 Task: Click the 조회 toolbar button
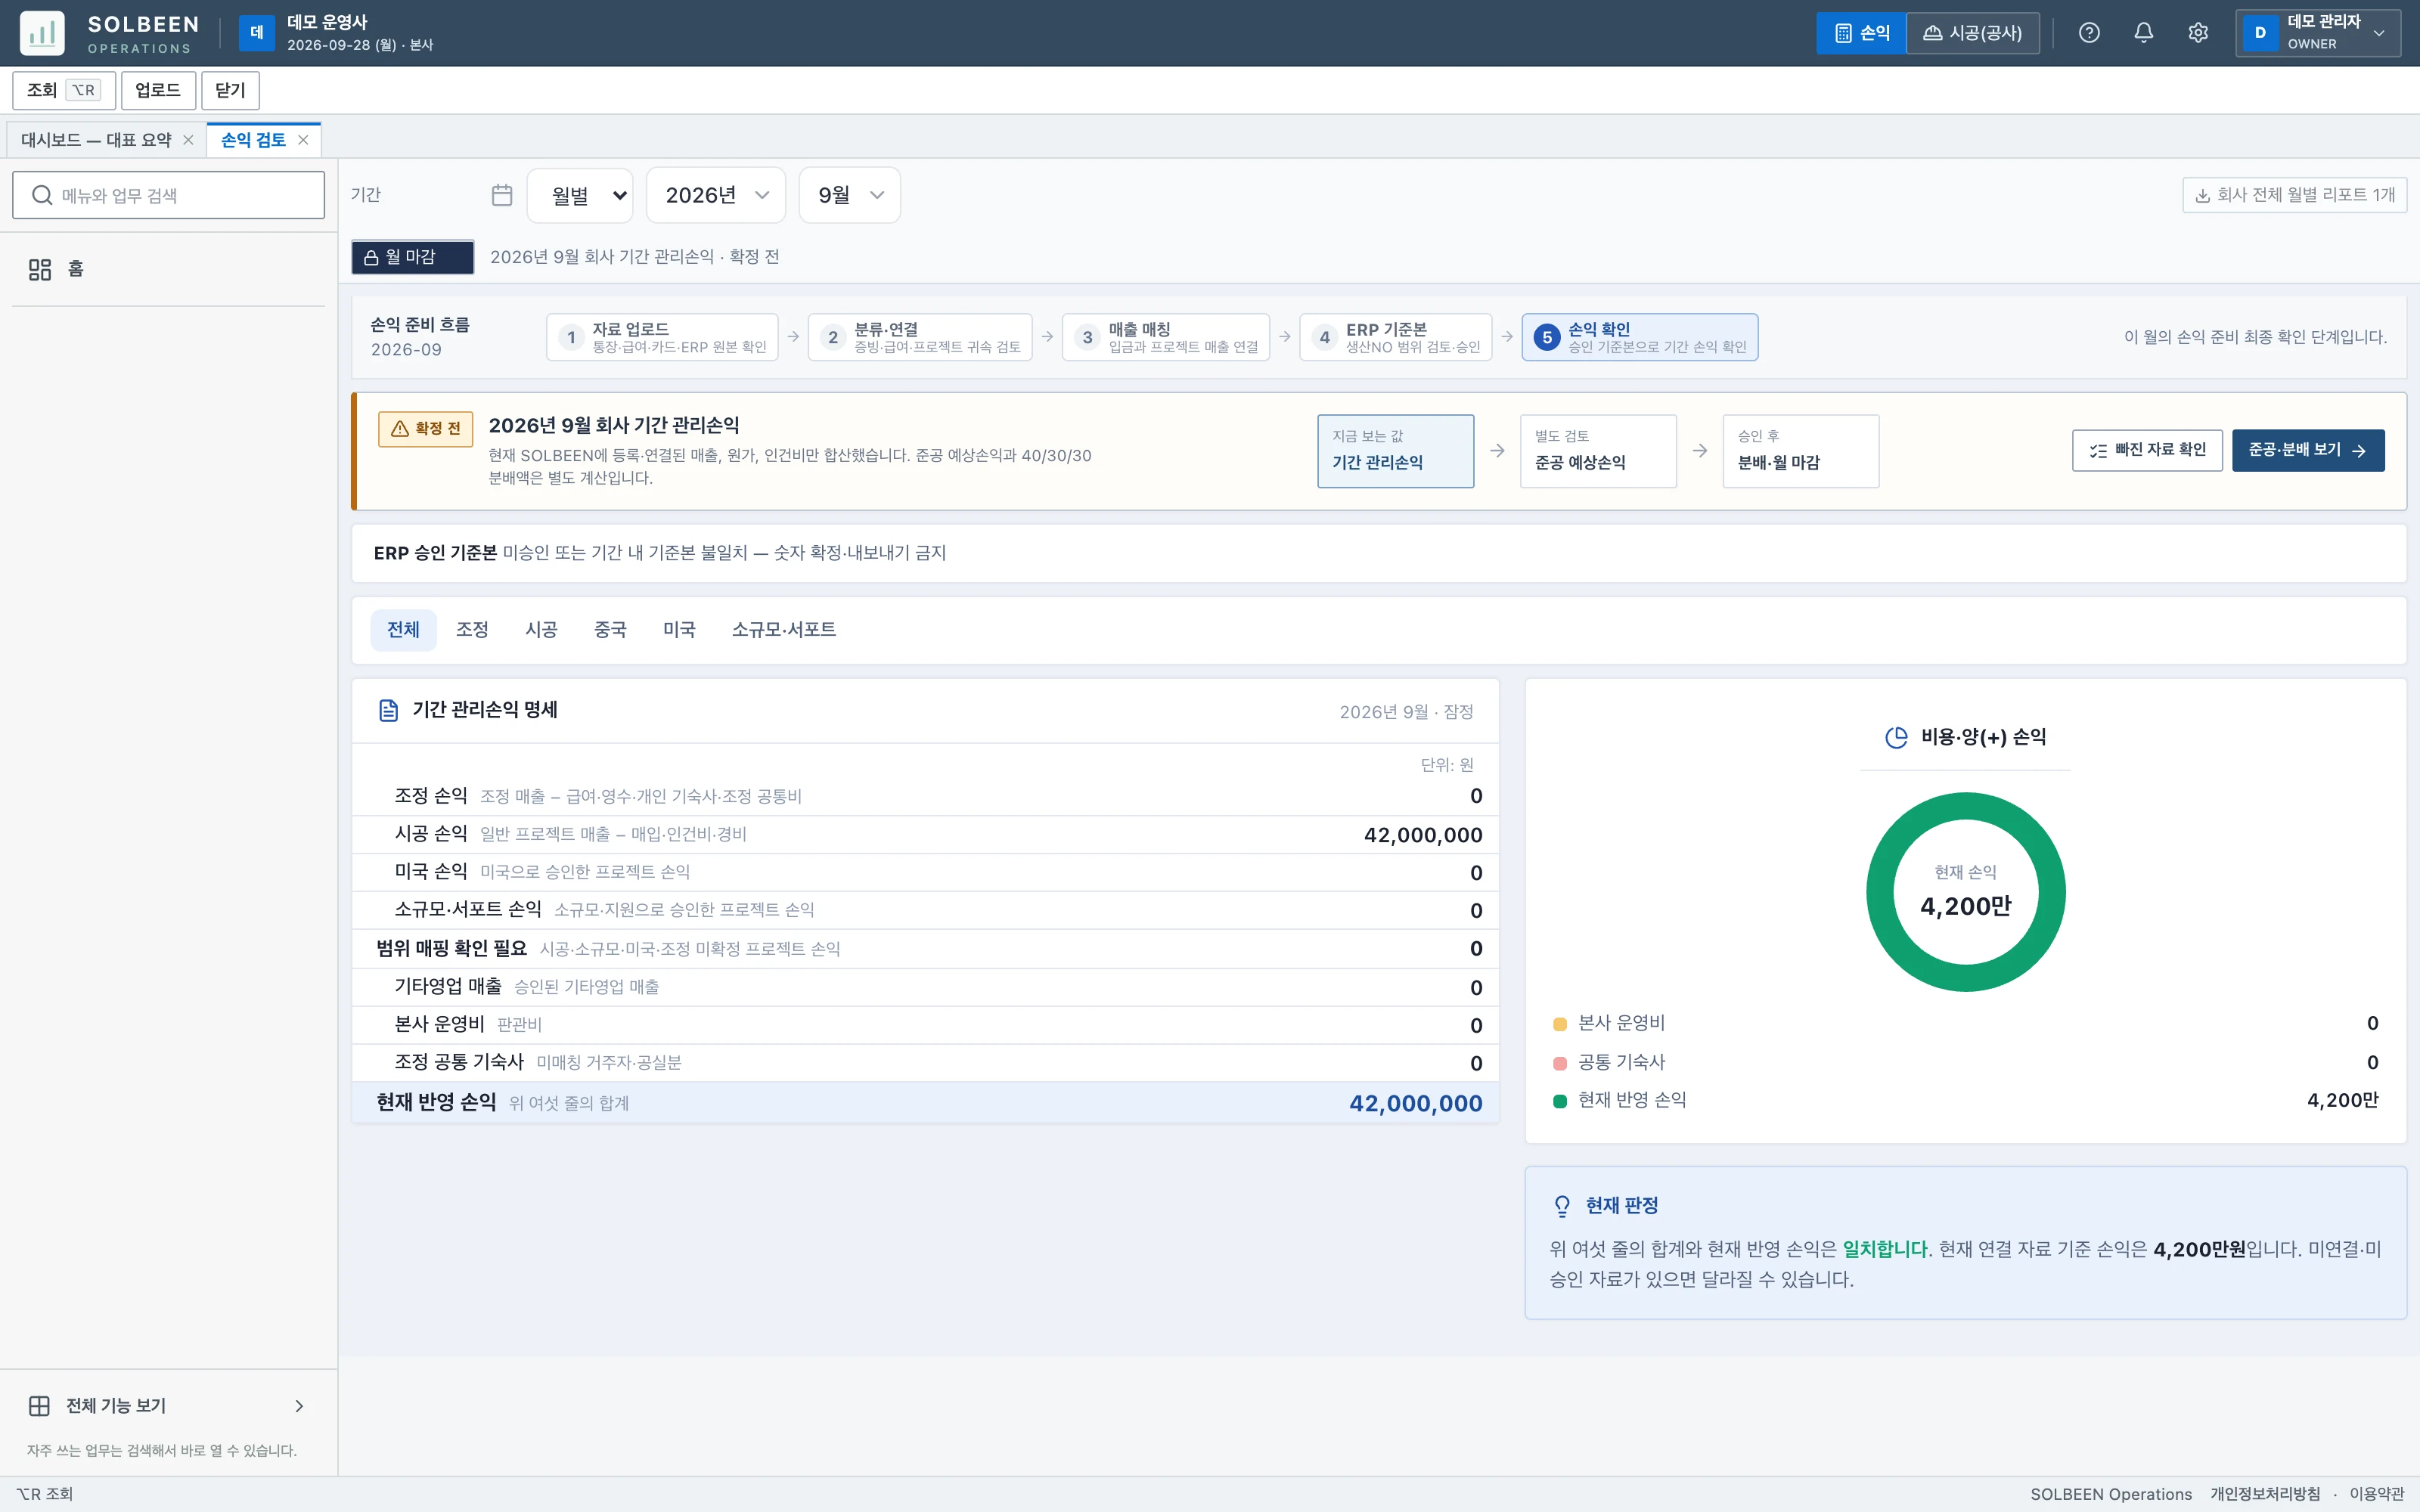point(64,90)
